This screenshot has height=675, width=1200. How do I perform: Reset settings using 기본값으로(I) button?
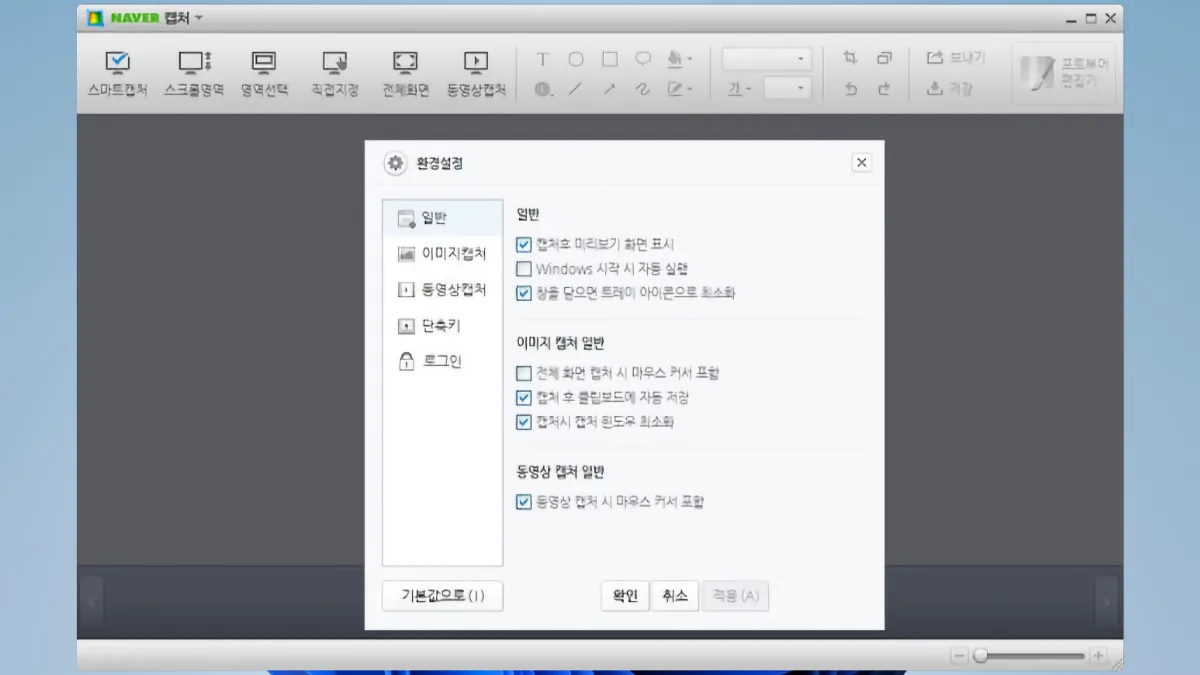click(442, 595)
